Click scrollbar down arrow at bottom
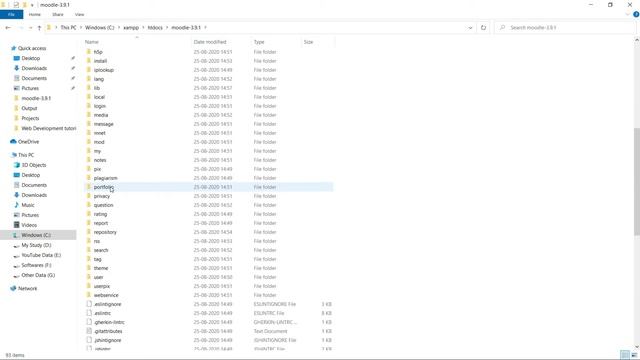 click(x=637, y=347)
